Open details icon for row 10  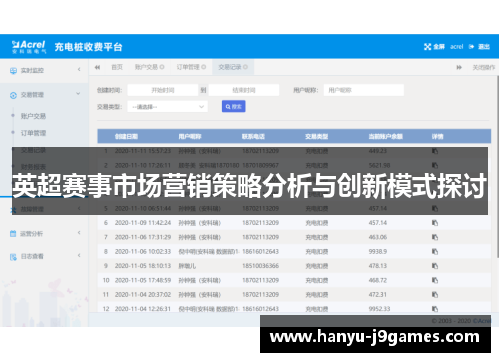pyautogui.click(x=435, y=280)
